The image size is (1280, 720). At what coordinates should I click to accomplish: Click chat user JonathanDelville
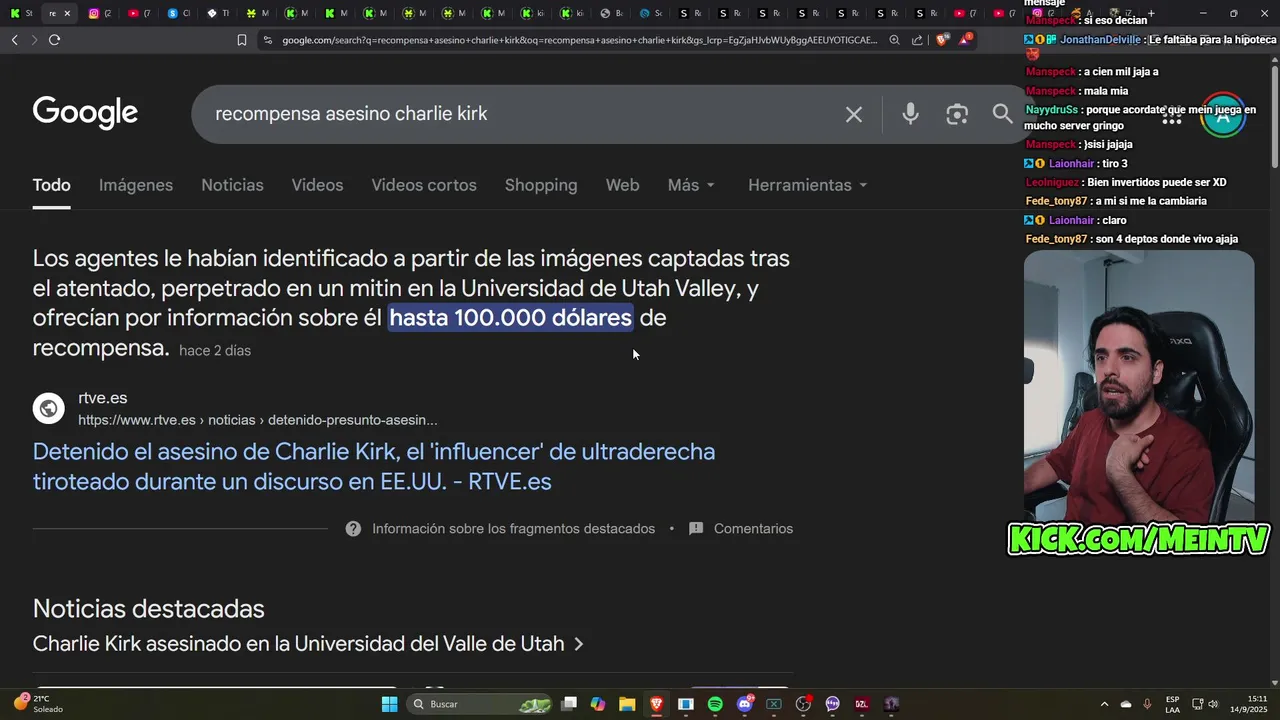point(1100,40)
